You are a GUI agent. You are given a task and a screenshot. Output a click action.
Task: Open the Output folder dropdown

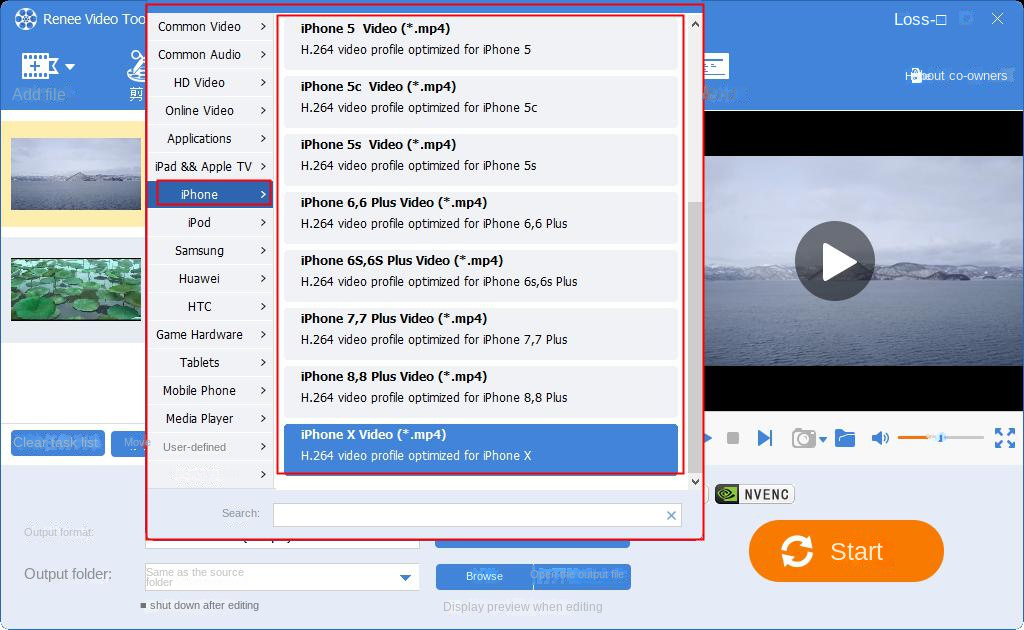(x=406, y=576)
